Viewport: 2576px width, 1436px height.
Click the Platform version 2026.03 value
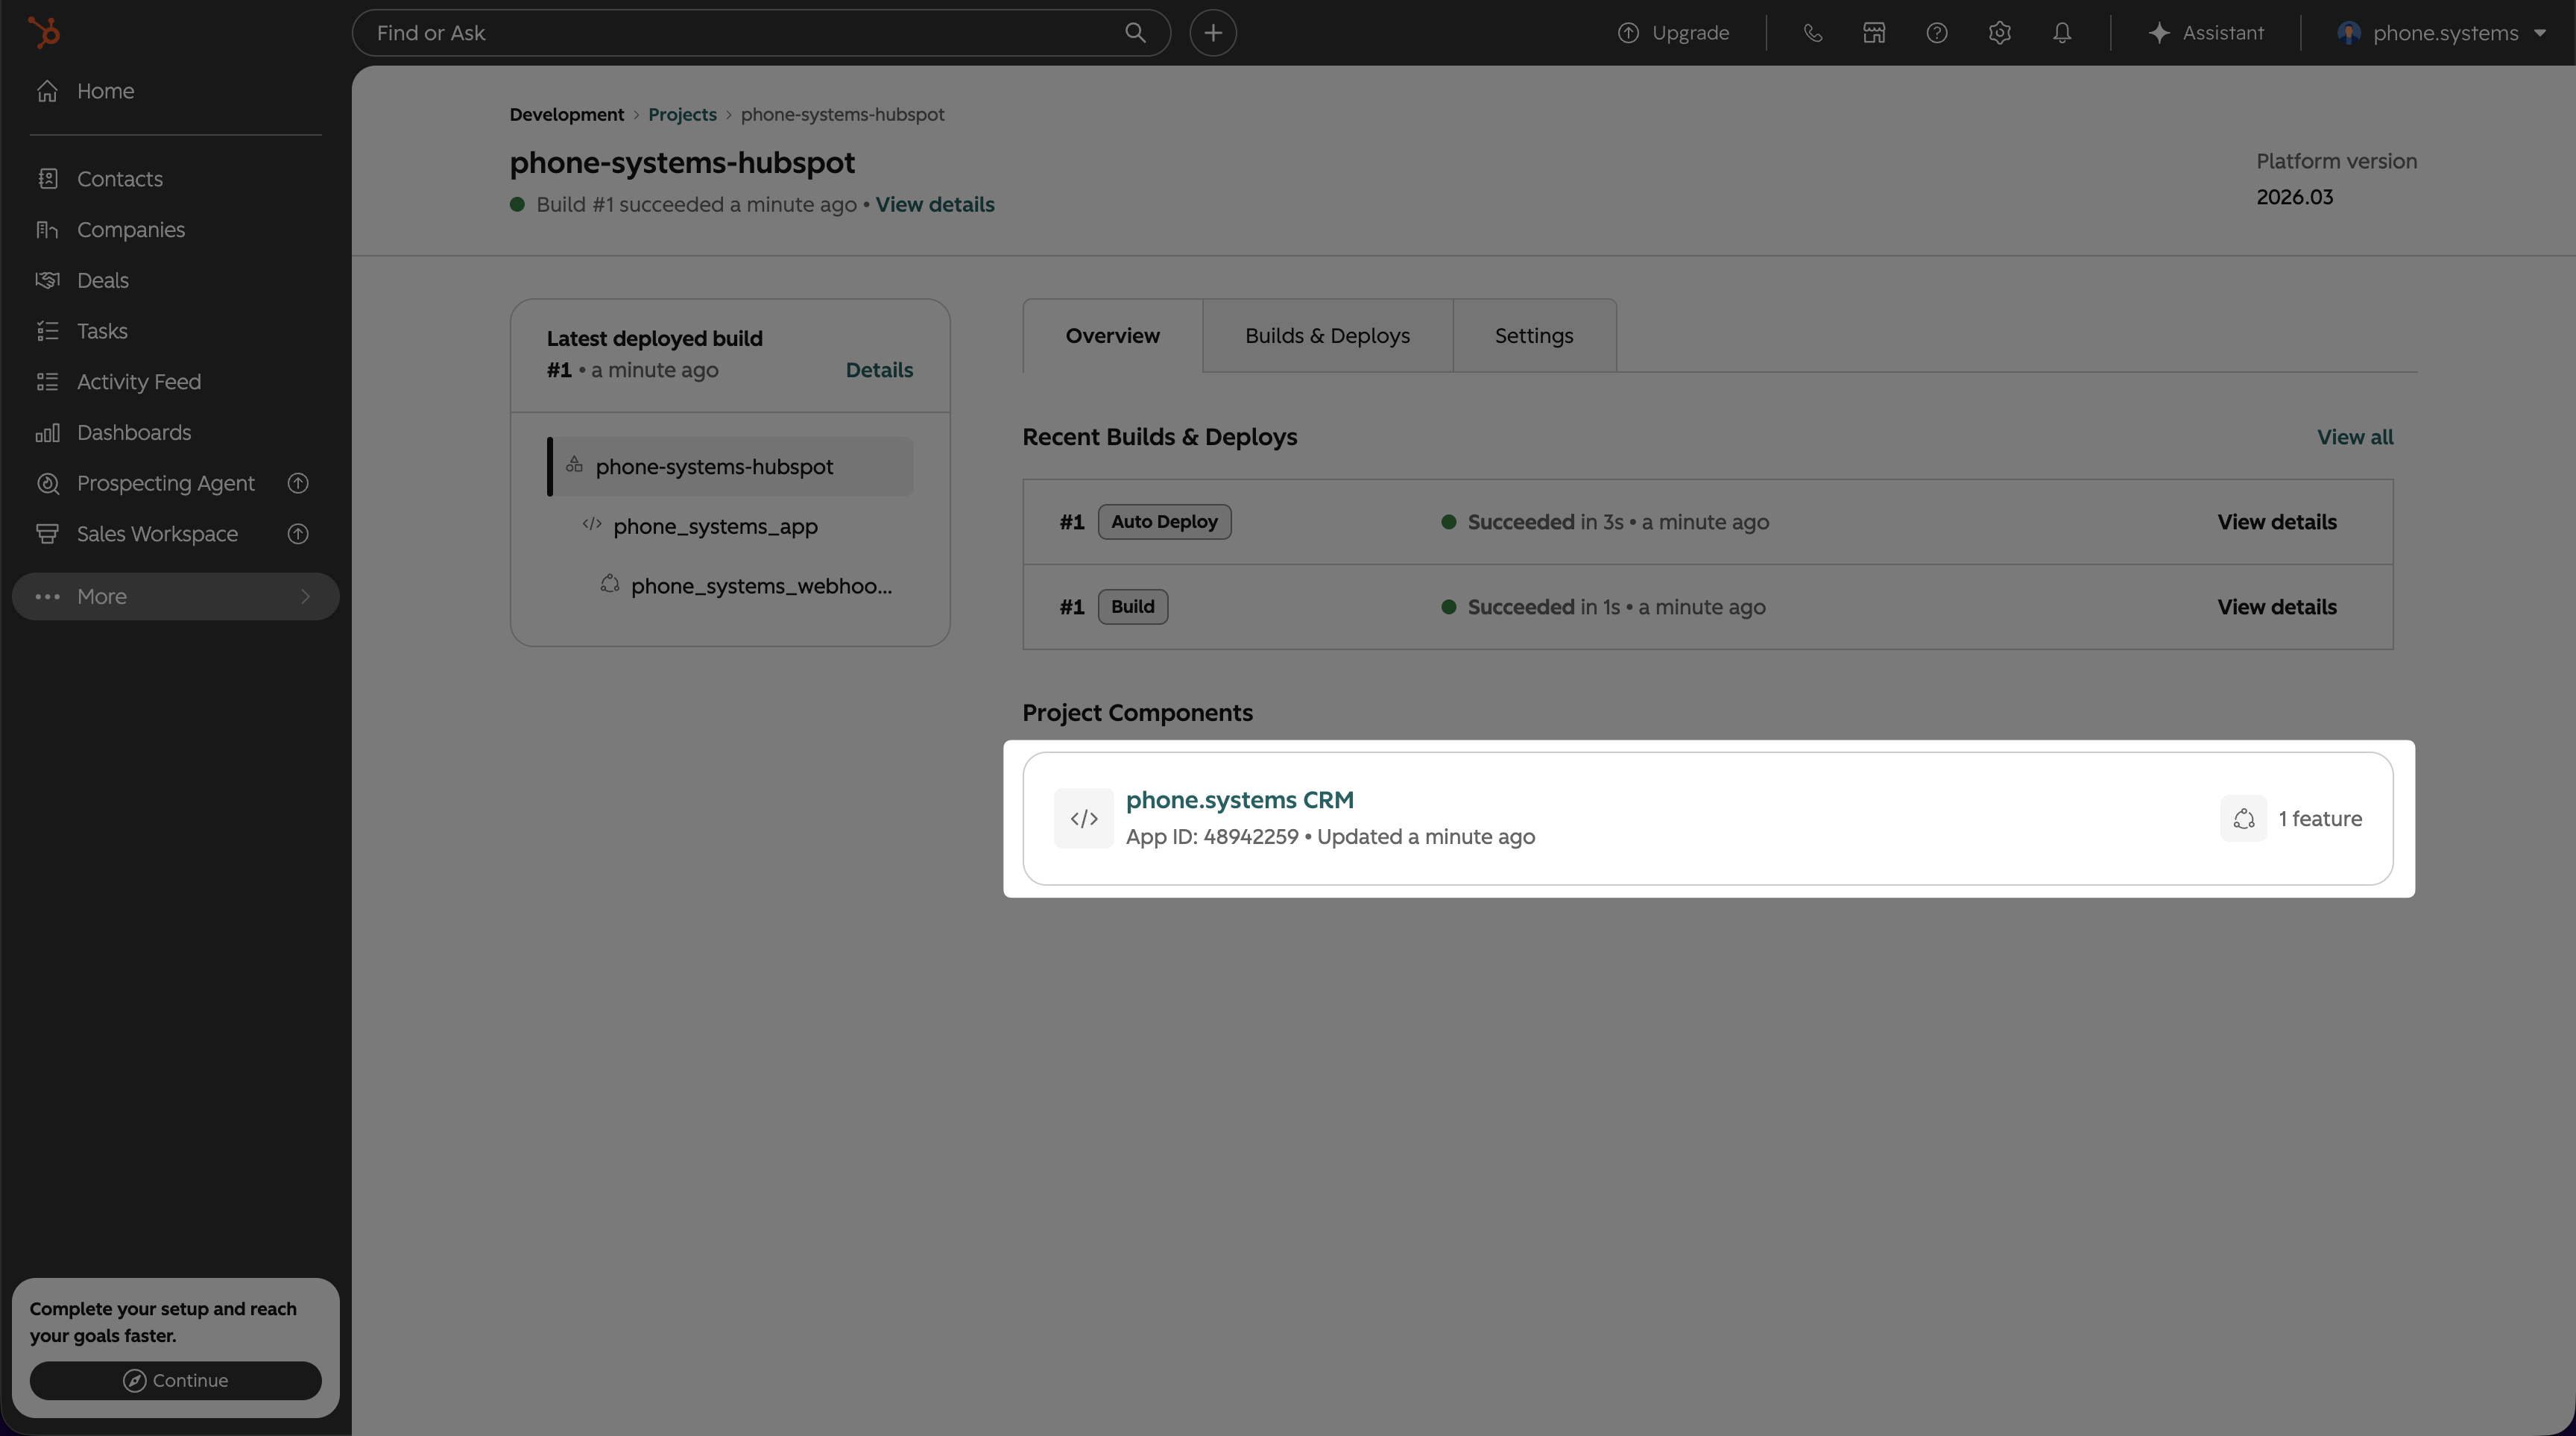click(2295, 197)
